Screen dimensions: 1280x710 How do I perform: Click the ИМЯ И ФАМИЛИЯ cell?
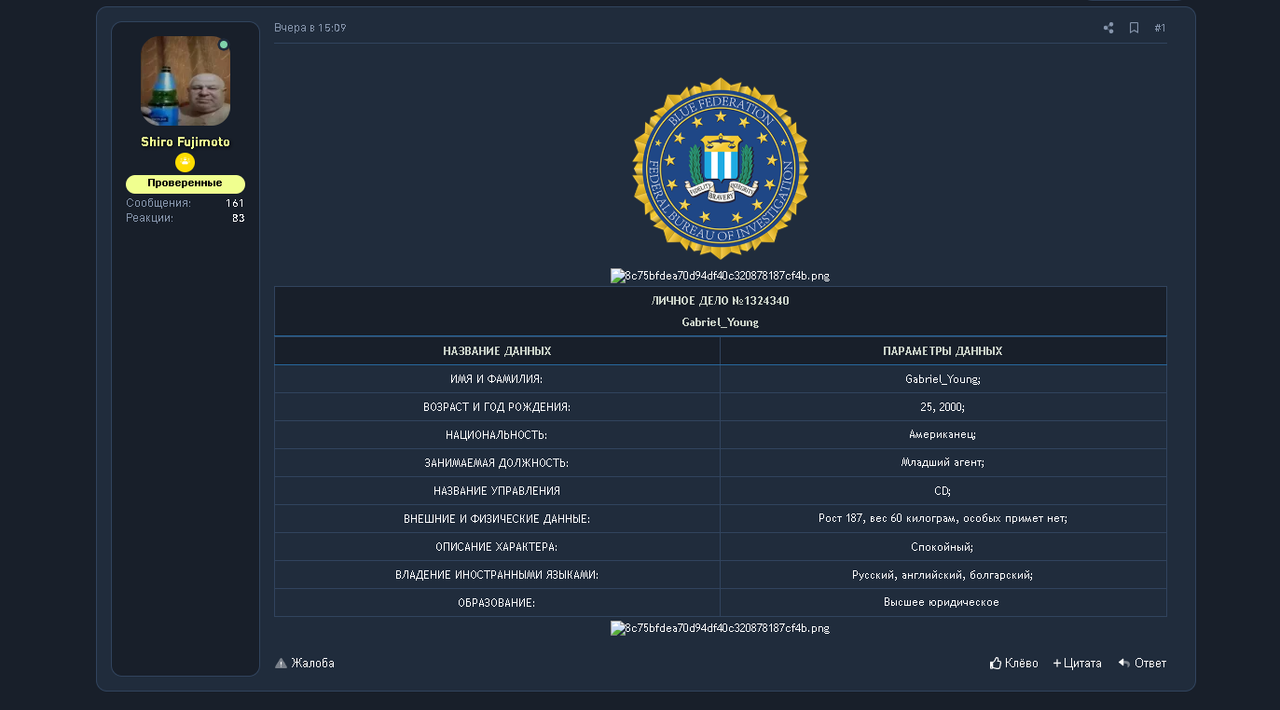pyautogui.click(x=497, y=379)
